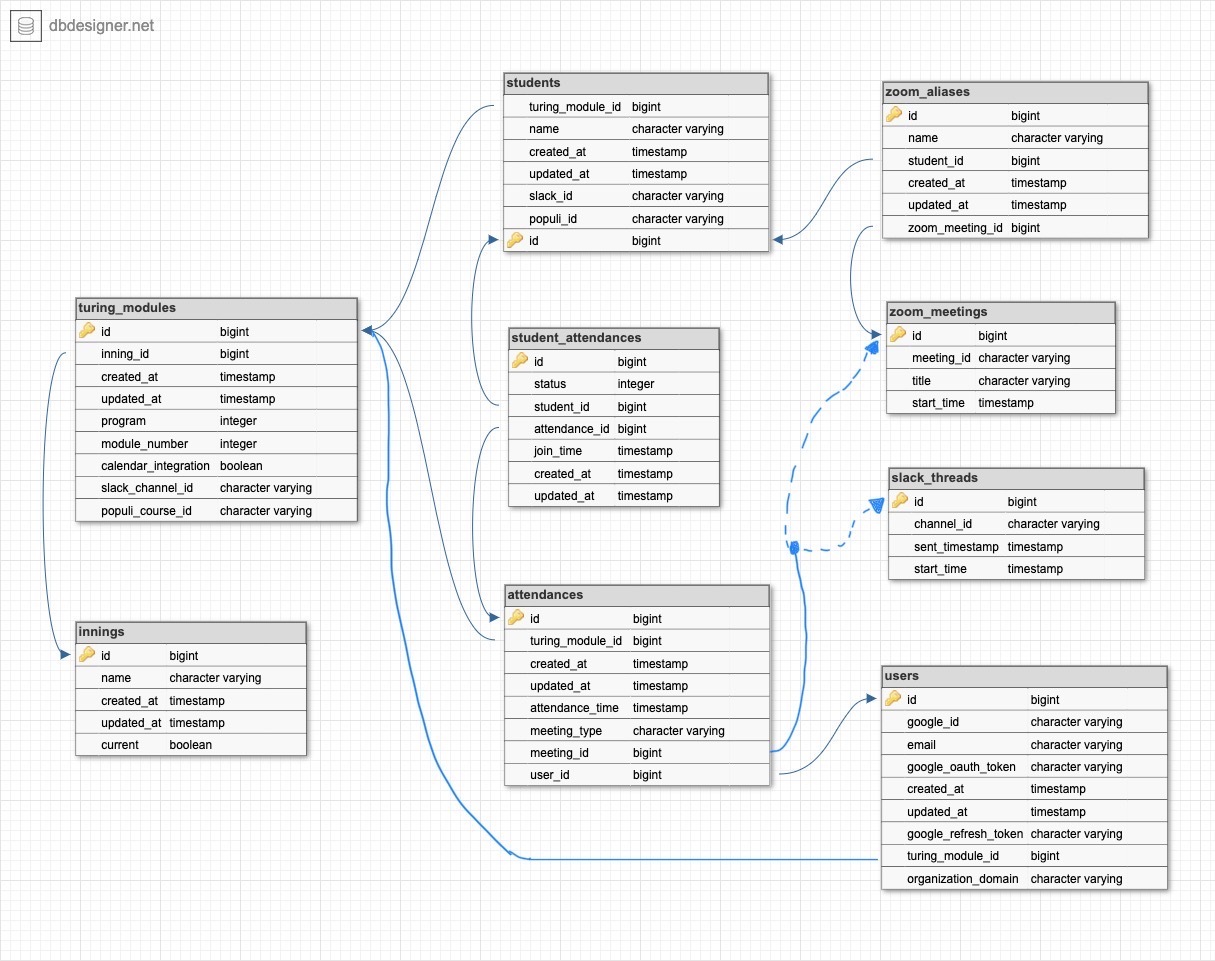Click the key icon in attendances id row
1215x961 pixels.
pyautogui.click(x=516, y=618)
